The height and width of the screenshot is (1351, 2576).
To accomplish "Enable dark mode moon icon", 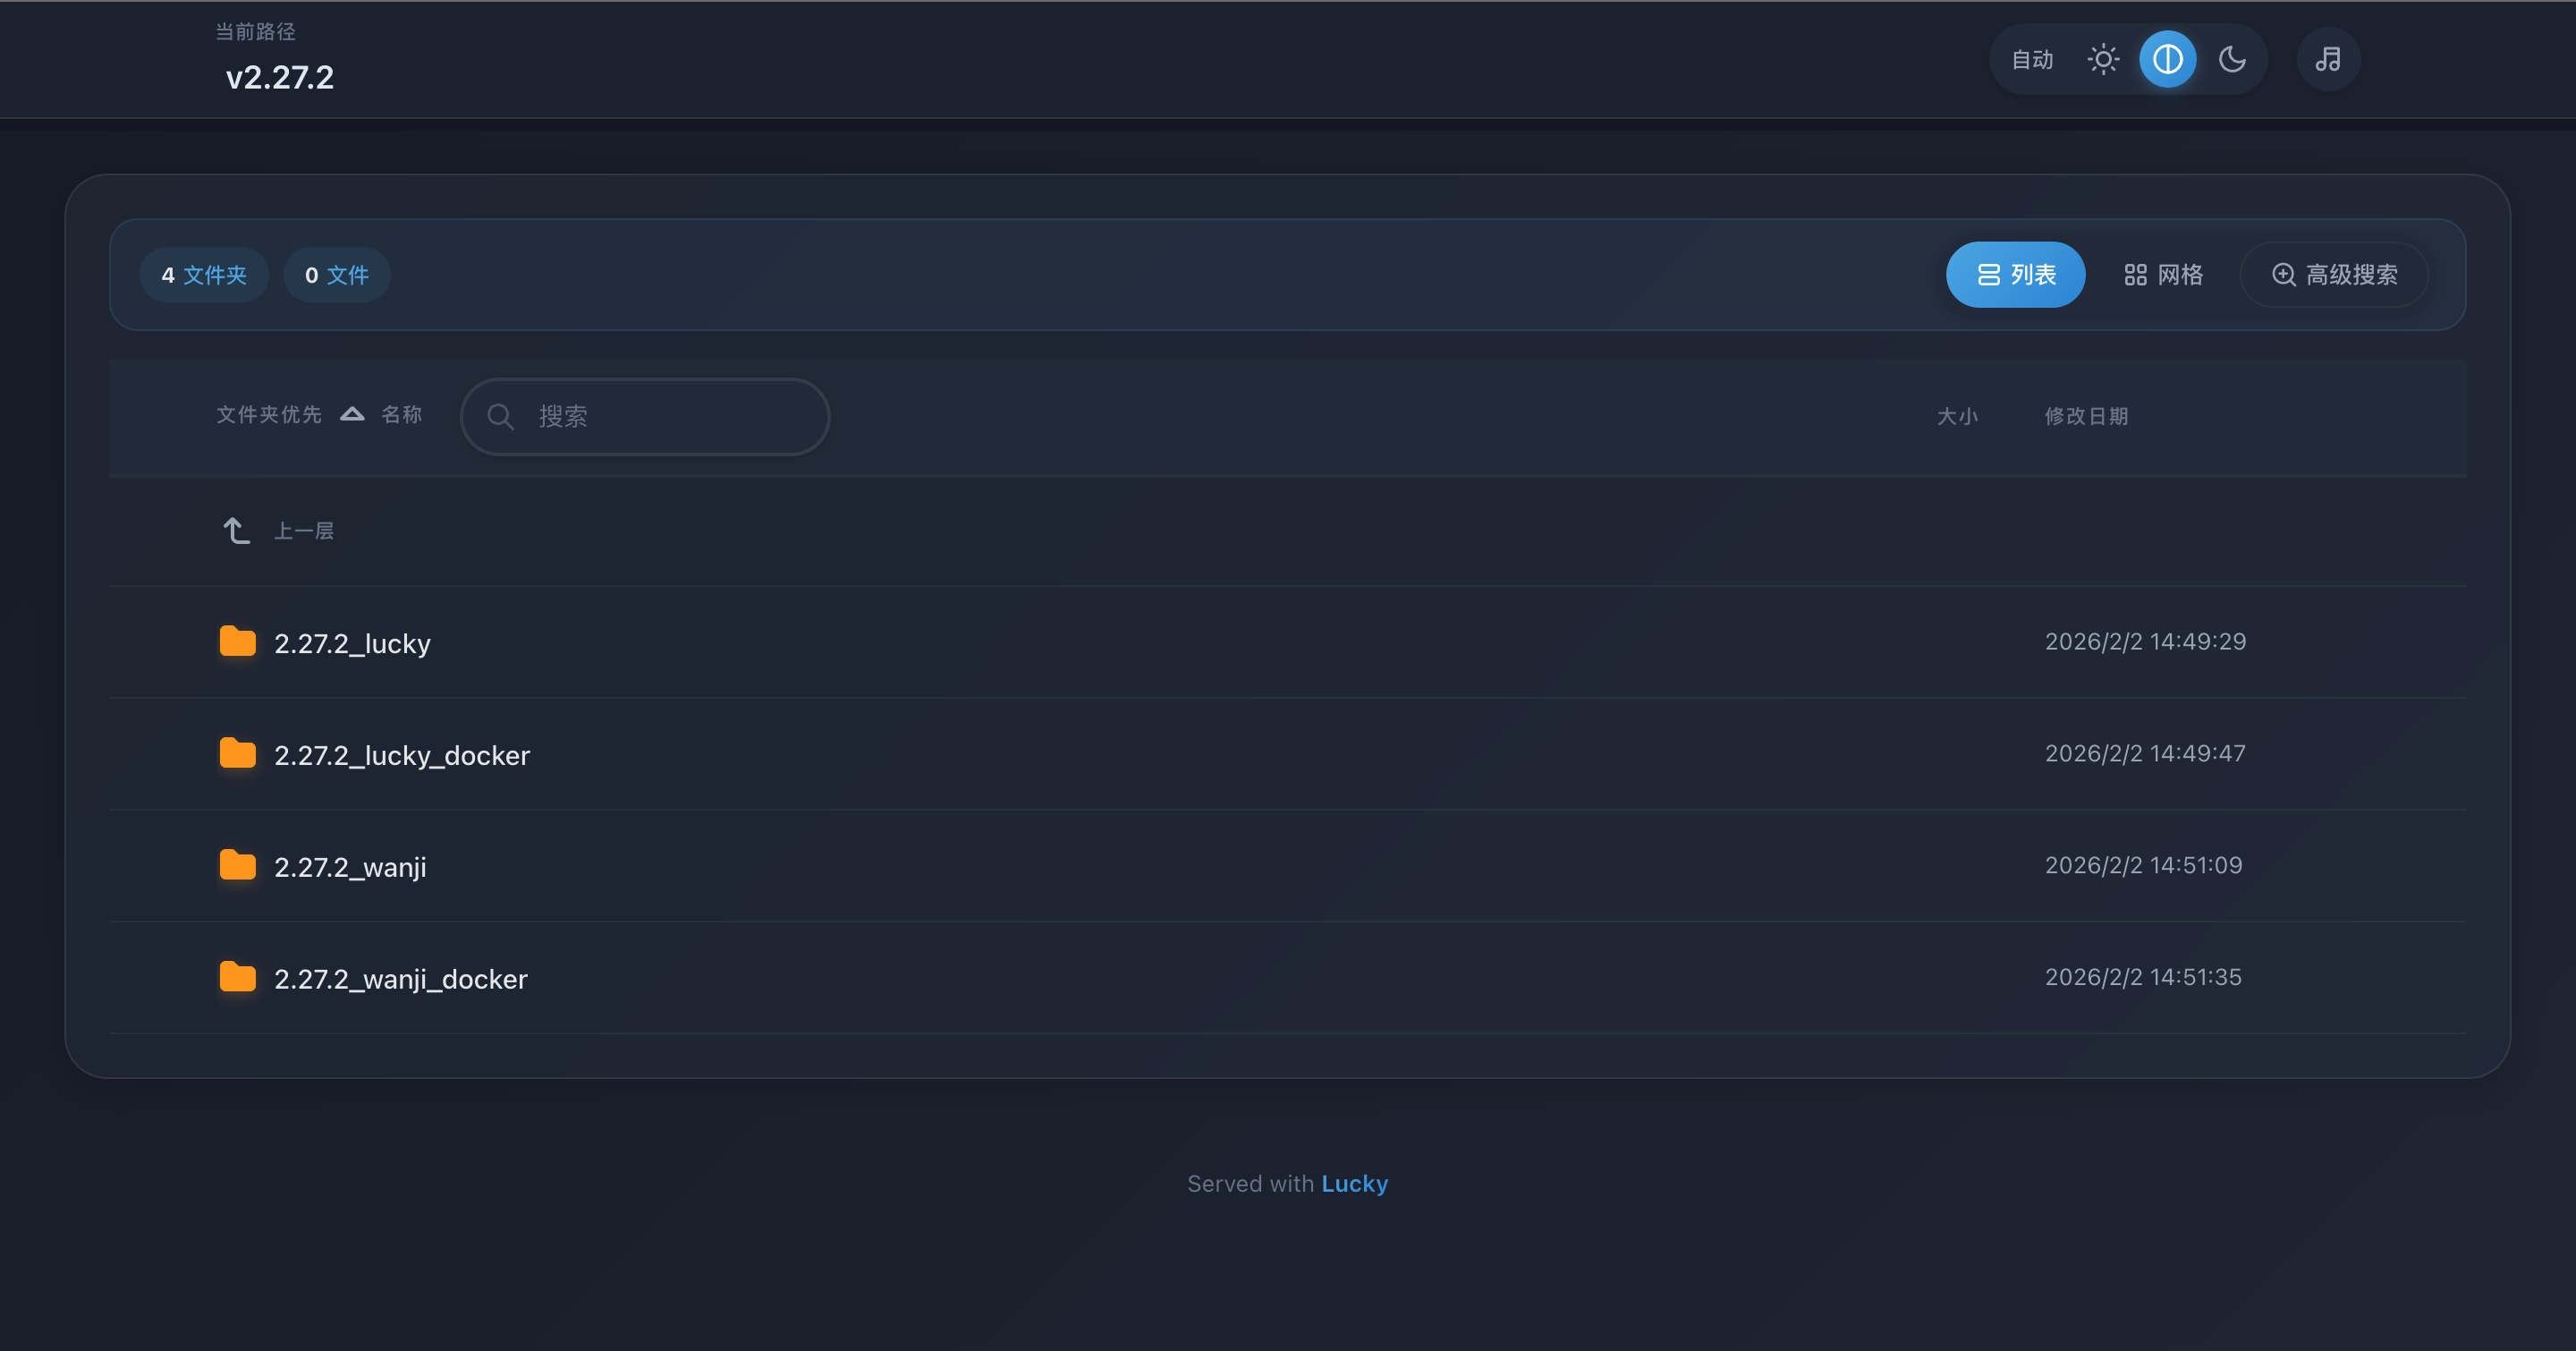I will (2232, 60).
